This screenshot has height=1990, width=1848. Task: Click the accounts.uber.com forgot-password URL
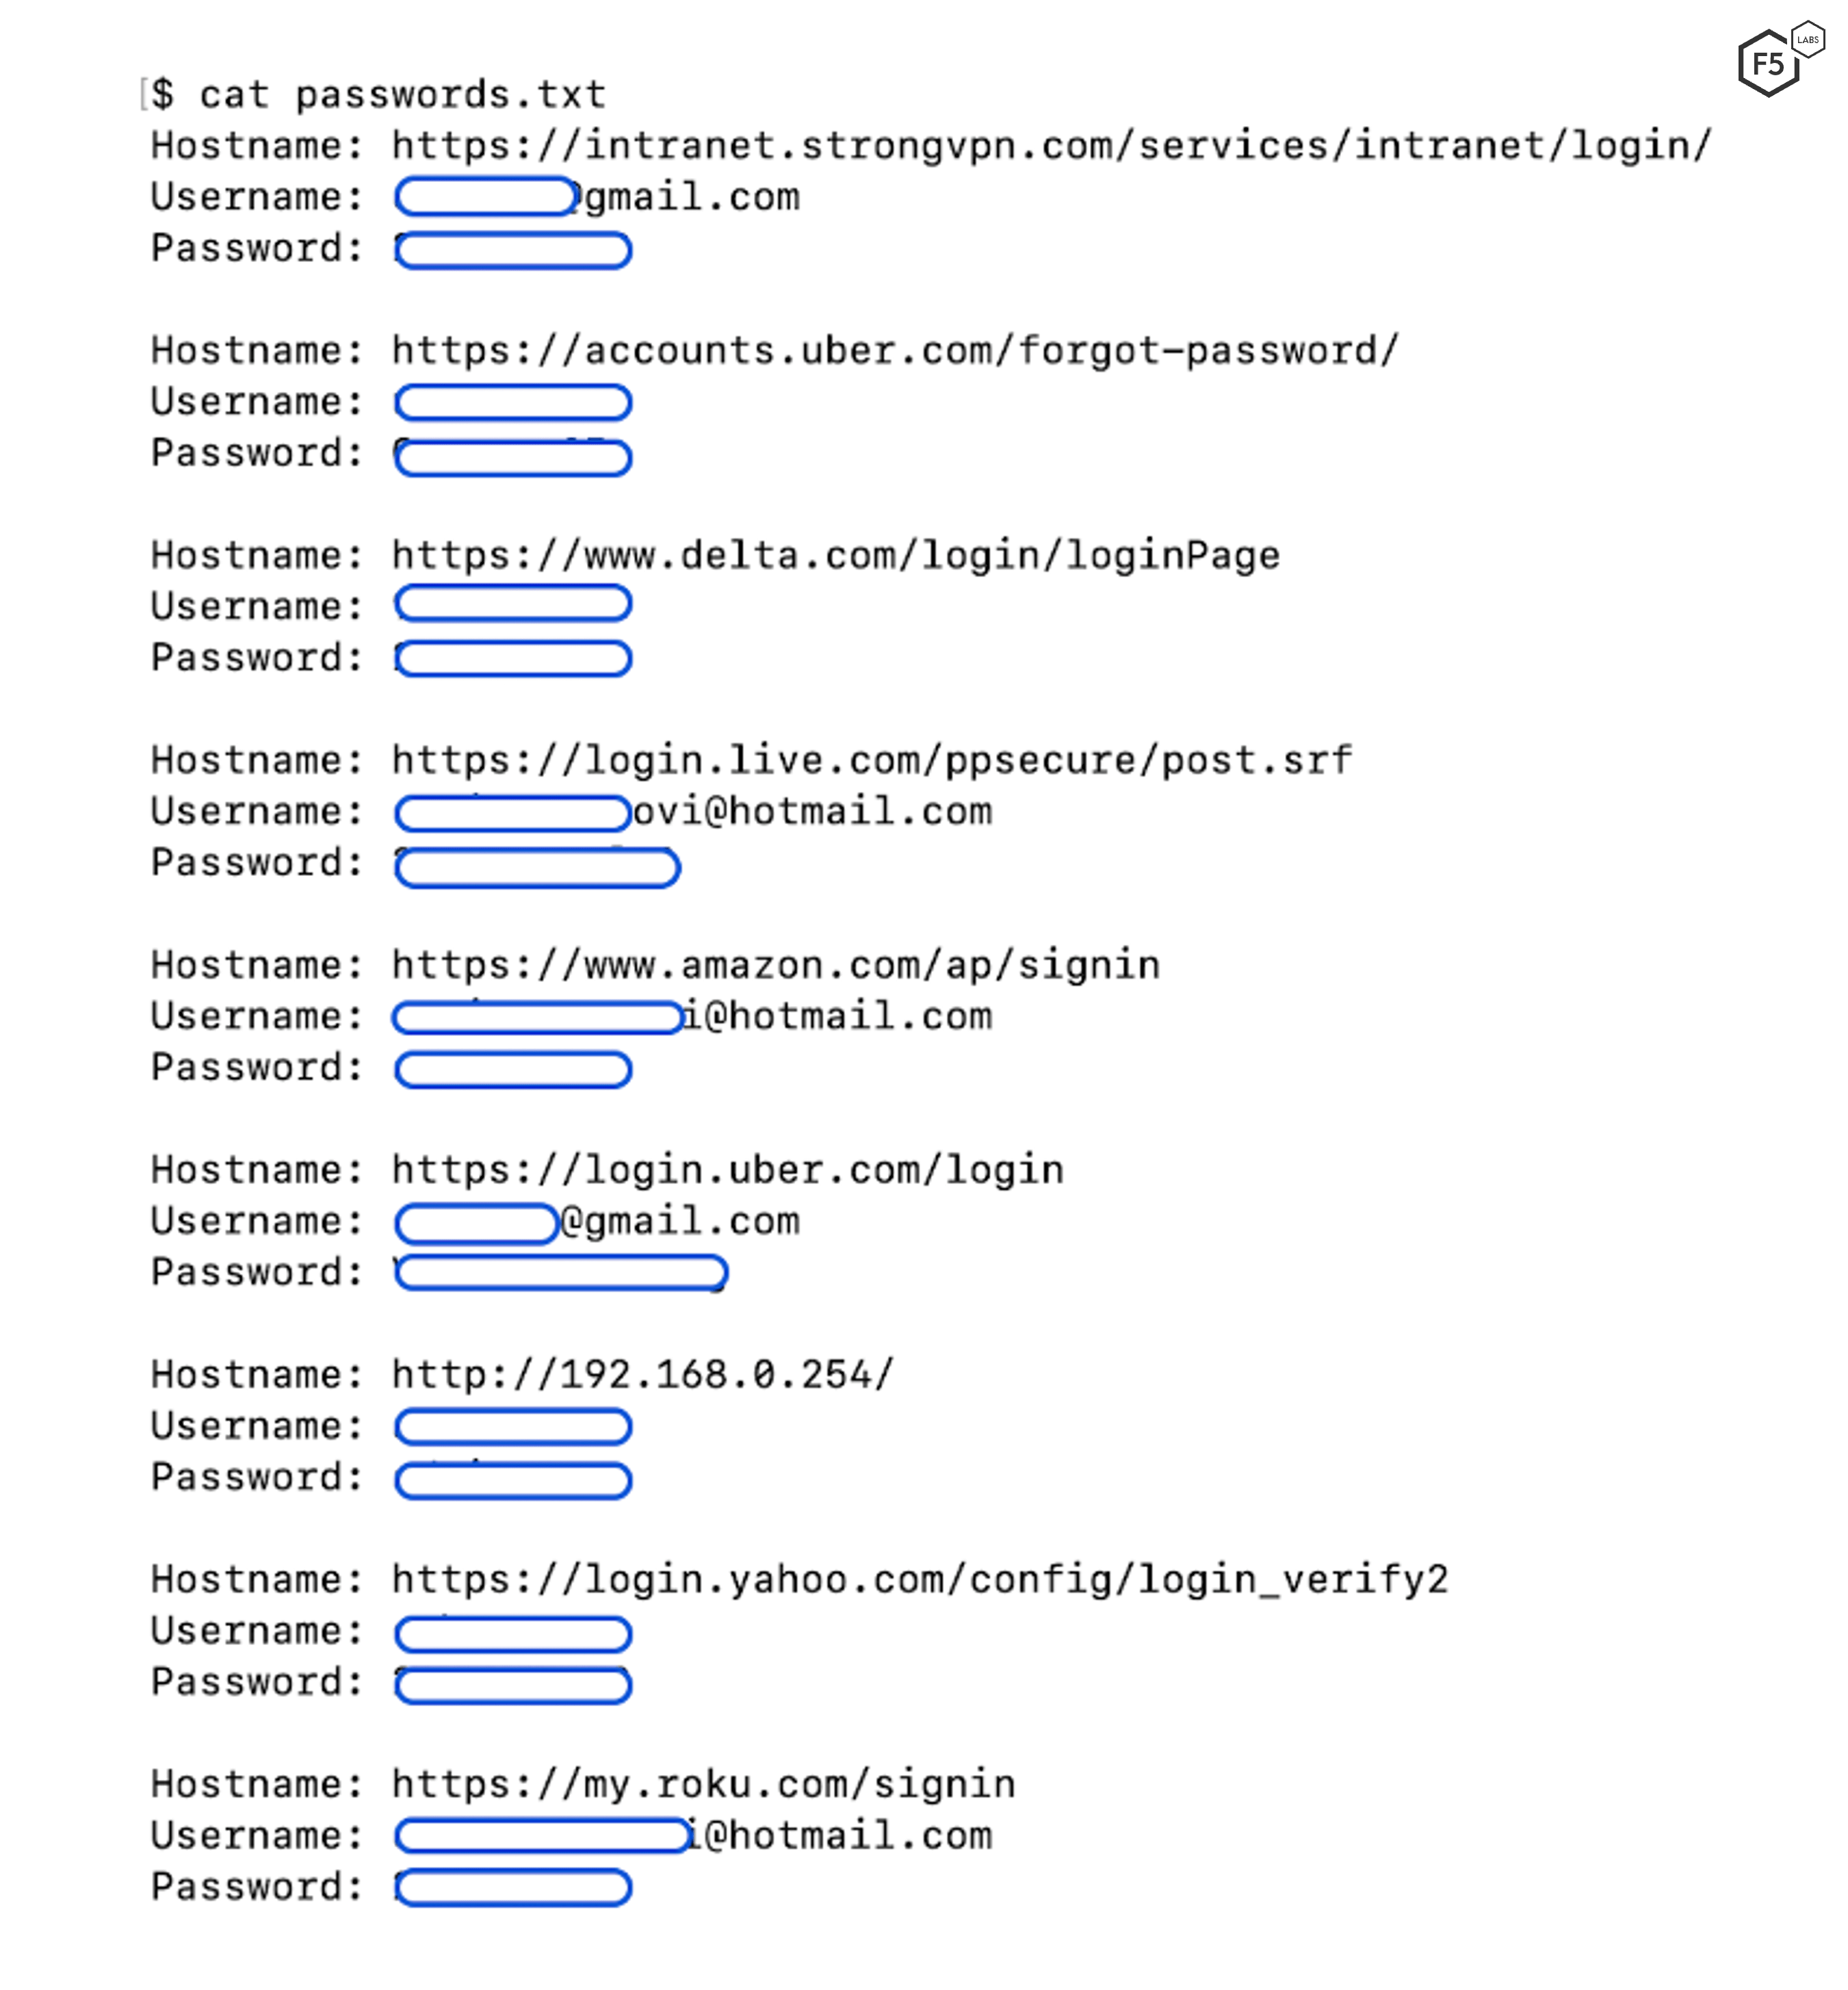(x=895, y=351)
